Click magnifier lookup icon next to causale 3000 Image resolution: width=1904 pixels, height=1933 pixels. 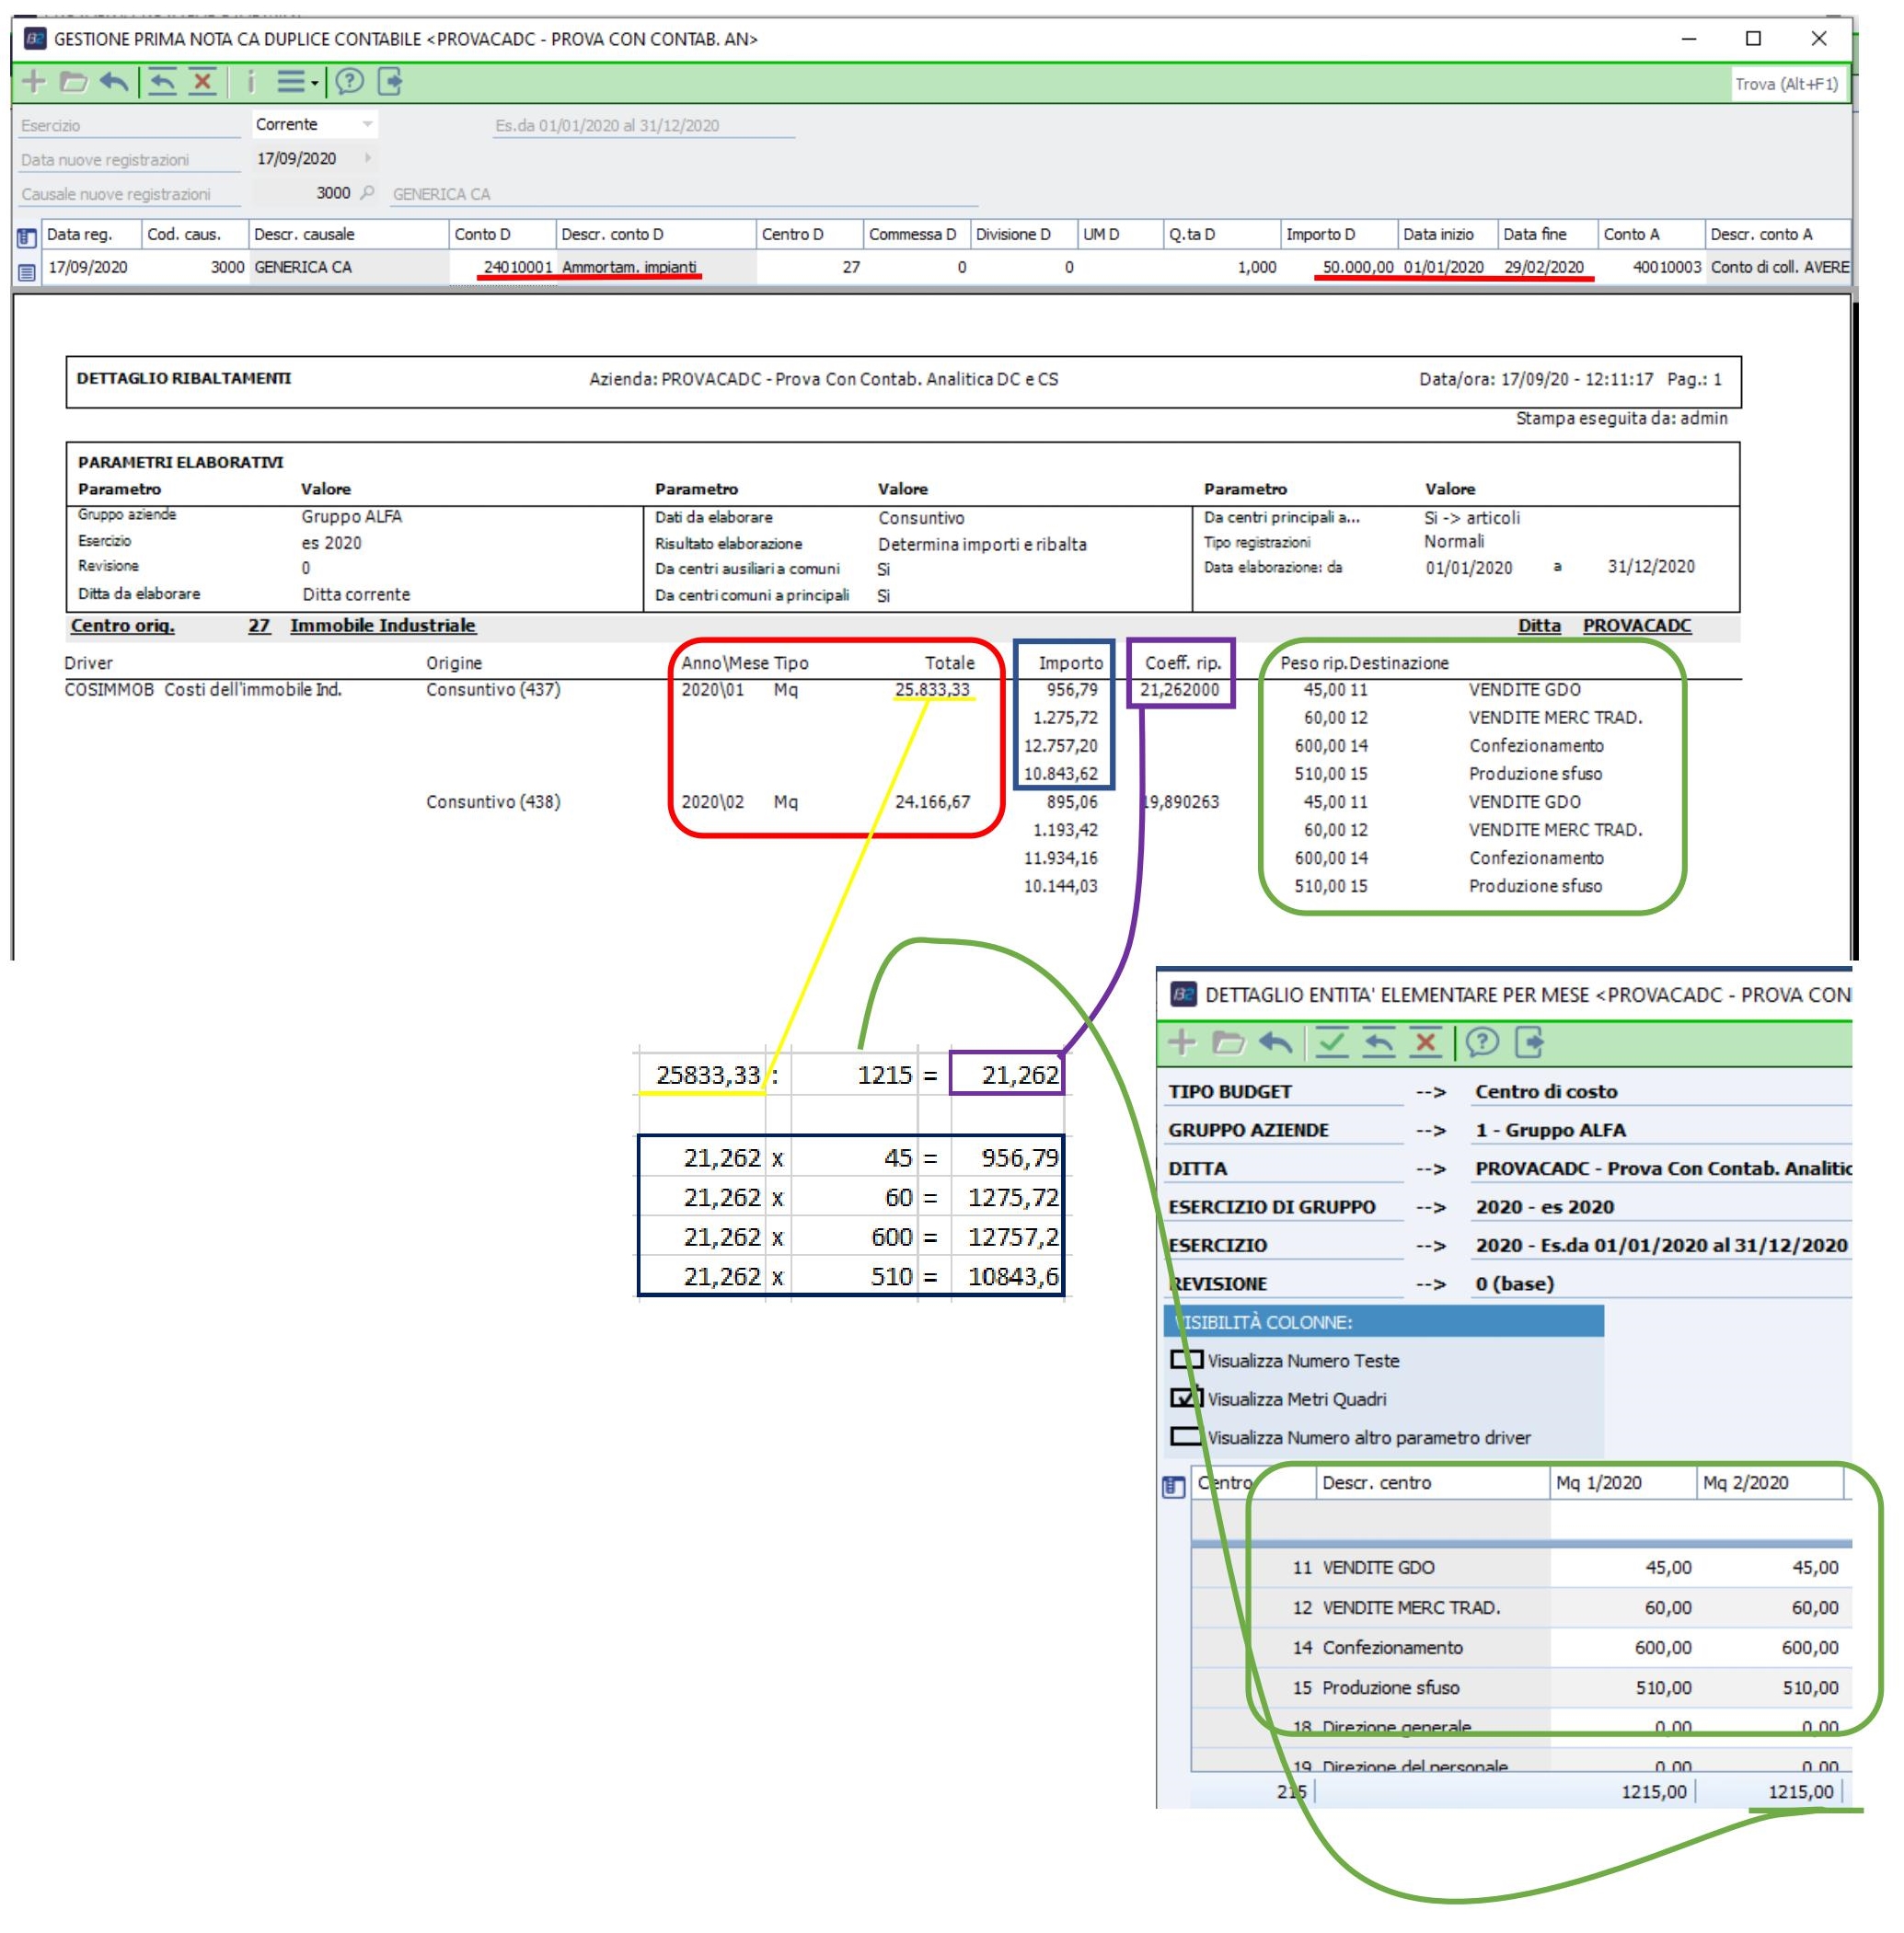367,192
